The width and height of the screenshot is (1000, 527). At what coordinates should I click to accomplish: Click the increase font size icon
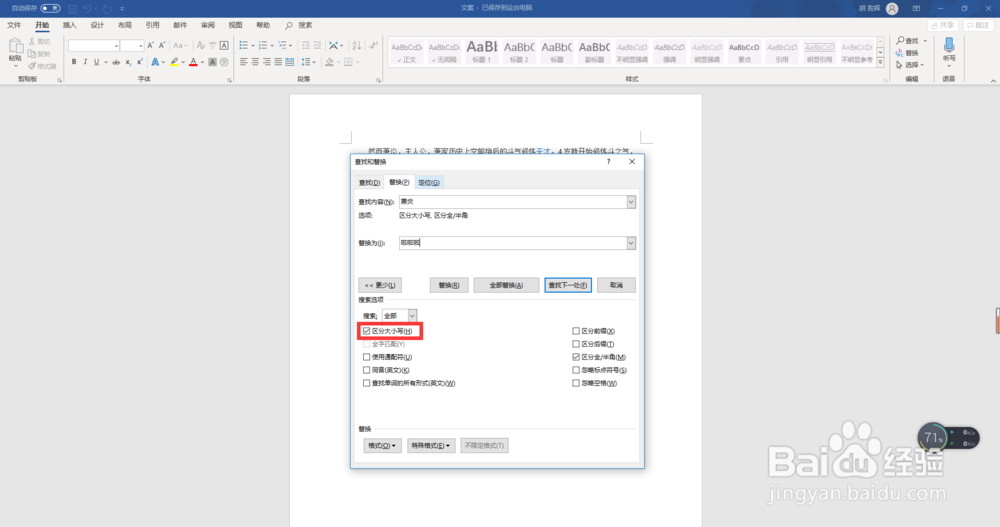151,45
